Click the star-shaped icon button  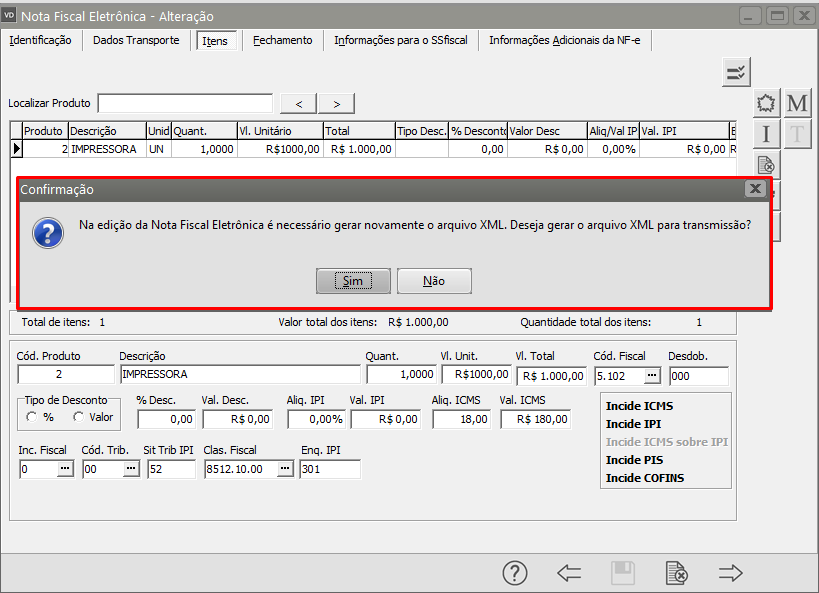tap(767, 103)
